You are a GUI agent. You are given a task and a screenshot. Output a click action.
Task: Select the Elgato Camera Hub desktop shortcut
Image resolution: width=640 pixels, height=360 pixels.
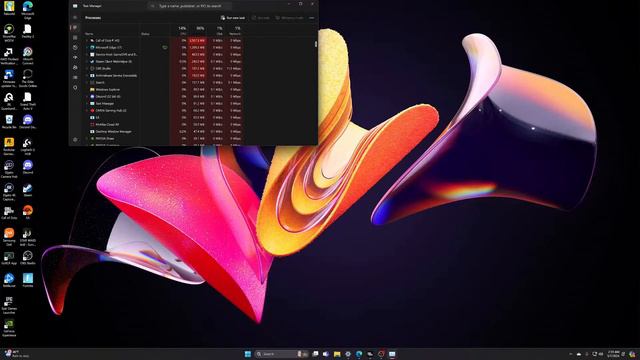tap(9, 169)
